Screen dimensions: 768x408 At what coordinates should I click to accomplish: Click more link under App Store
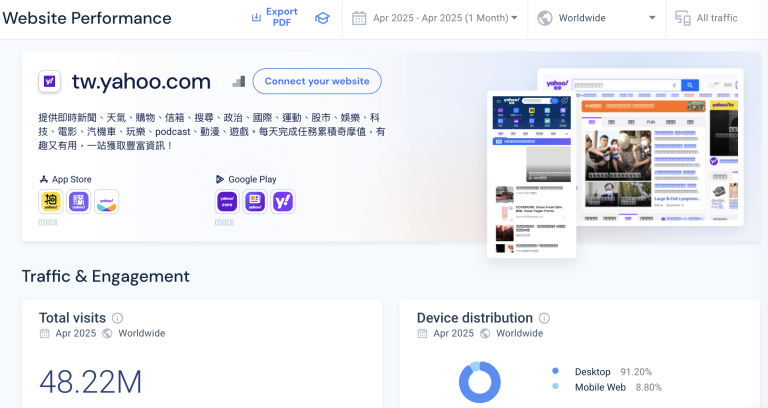(x=48, y=221)
